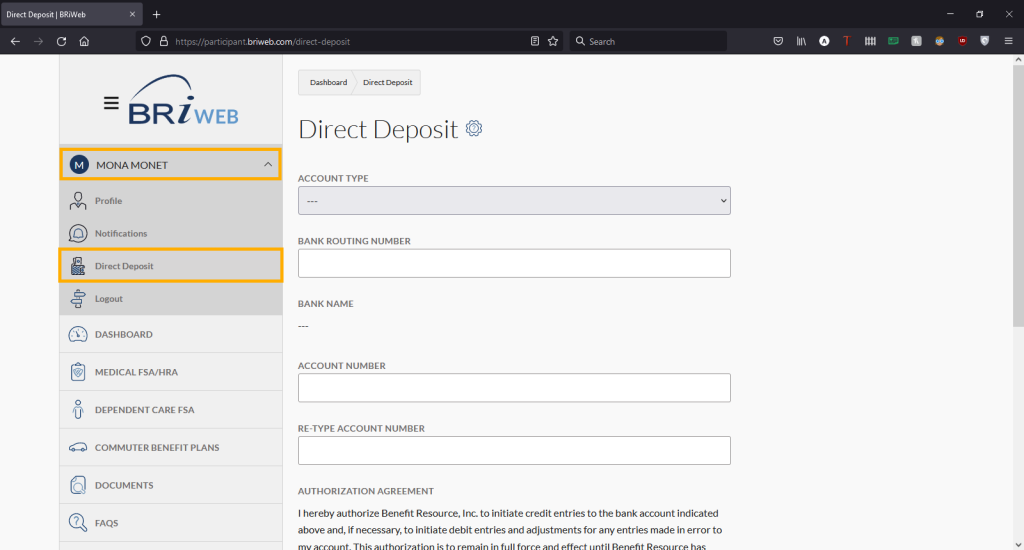This screenshot has height=550, width=1024.
Task: Collapse the Mona Monet user menu
Action: [x=267, y=165]
